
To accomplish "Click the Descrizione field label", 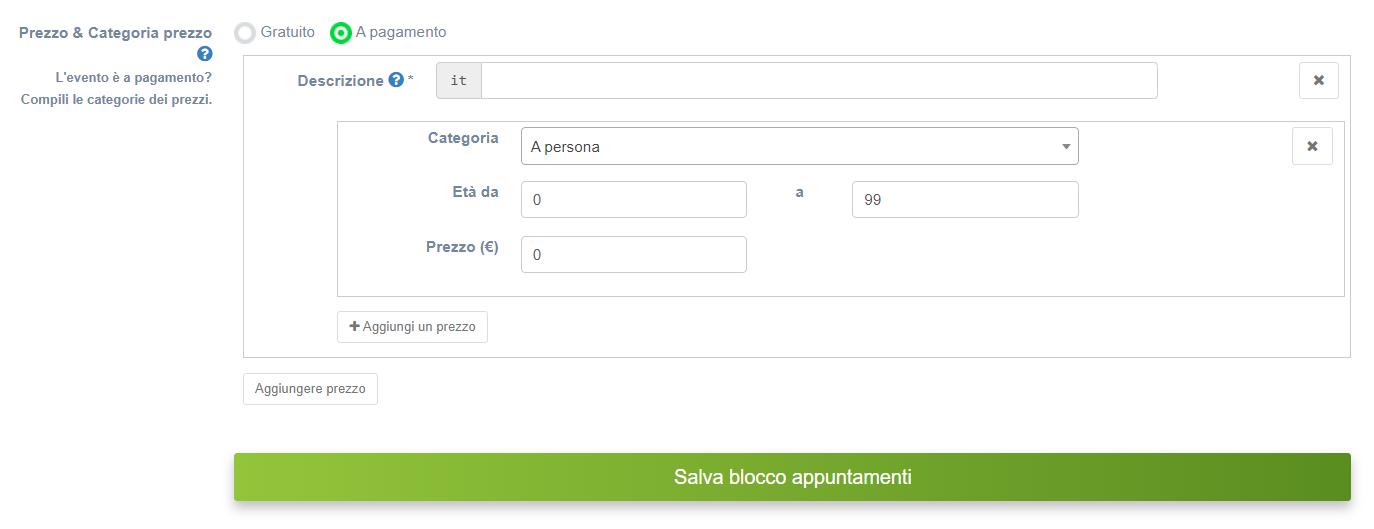I will 340,81.
